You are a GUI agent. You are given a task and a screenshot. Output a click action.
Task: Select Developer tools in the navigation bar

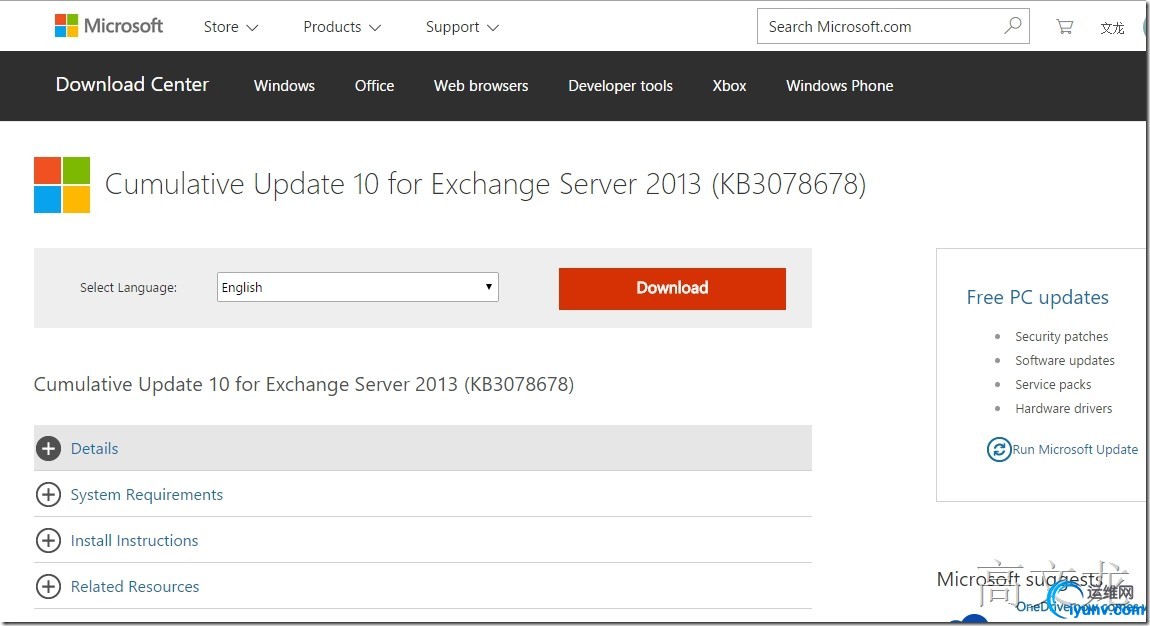[x=620, y=86]
